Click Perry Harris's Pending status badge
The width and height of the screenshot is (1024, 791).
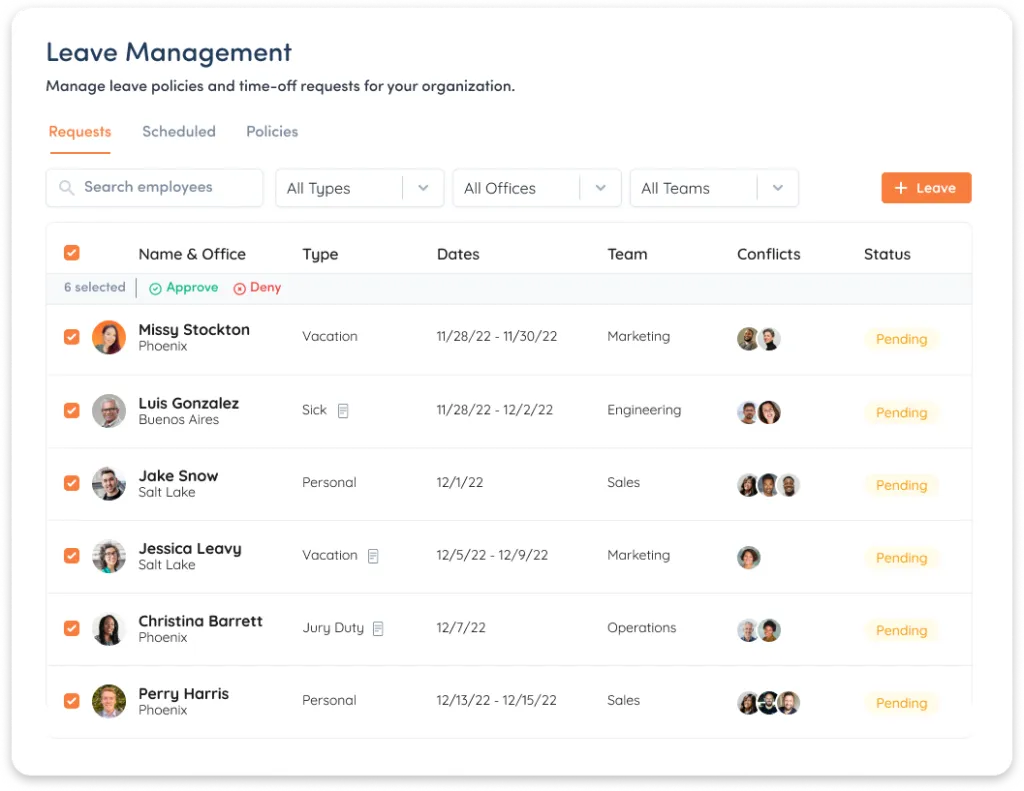(901, 703)
